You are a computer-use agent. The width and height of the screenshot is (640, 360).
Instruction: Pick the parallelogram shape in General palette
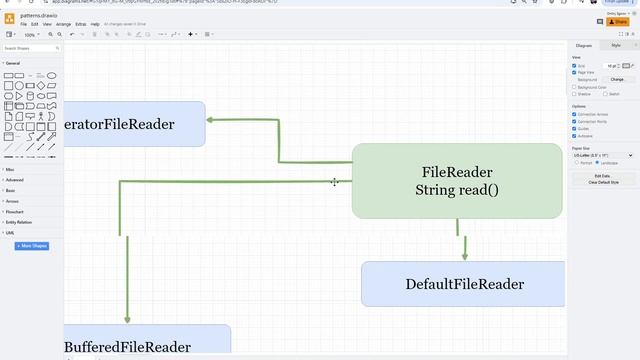tap(51, 86)
